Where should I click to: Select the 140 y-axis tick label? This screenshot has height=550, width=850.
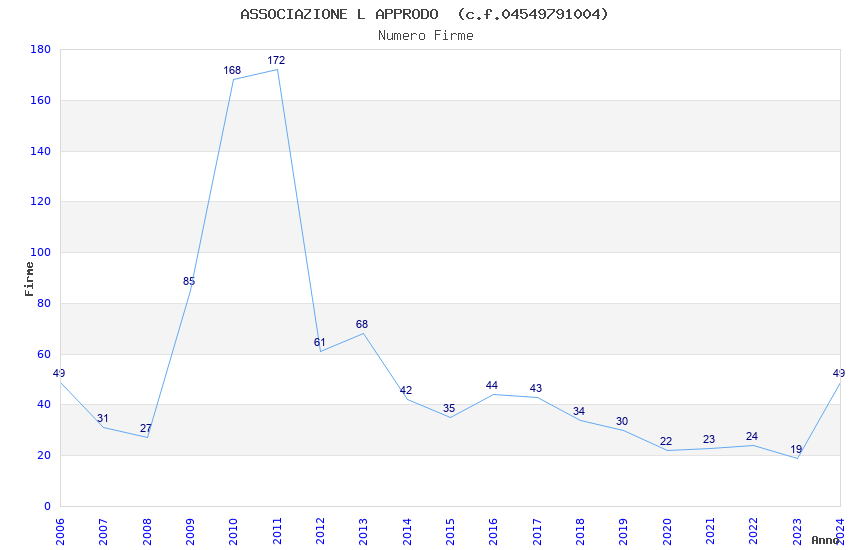pyautogui.click(x=40, y=151)
